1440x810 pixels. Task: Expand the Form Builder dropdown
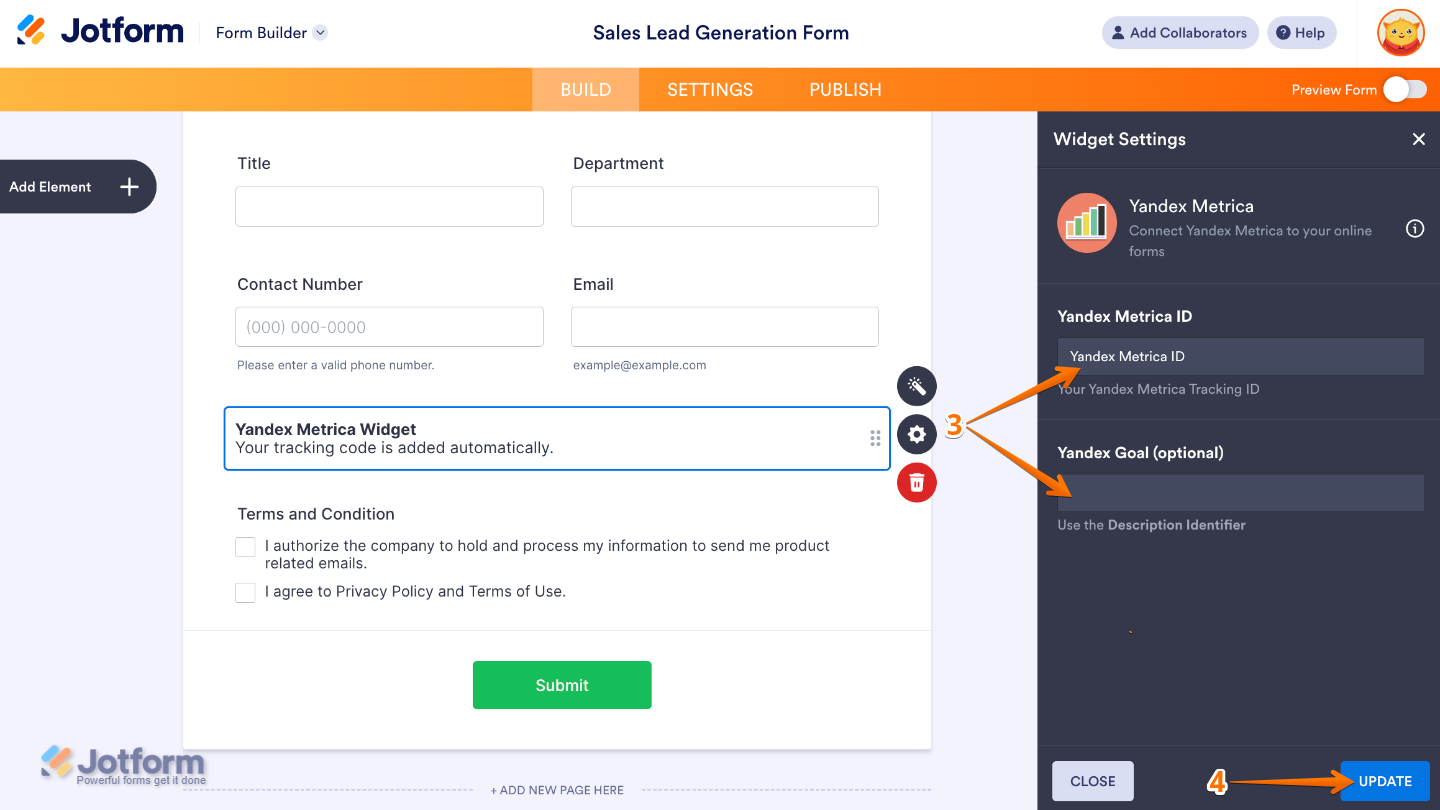tap(320, 33)
